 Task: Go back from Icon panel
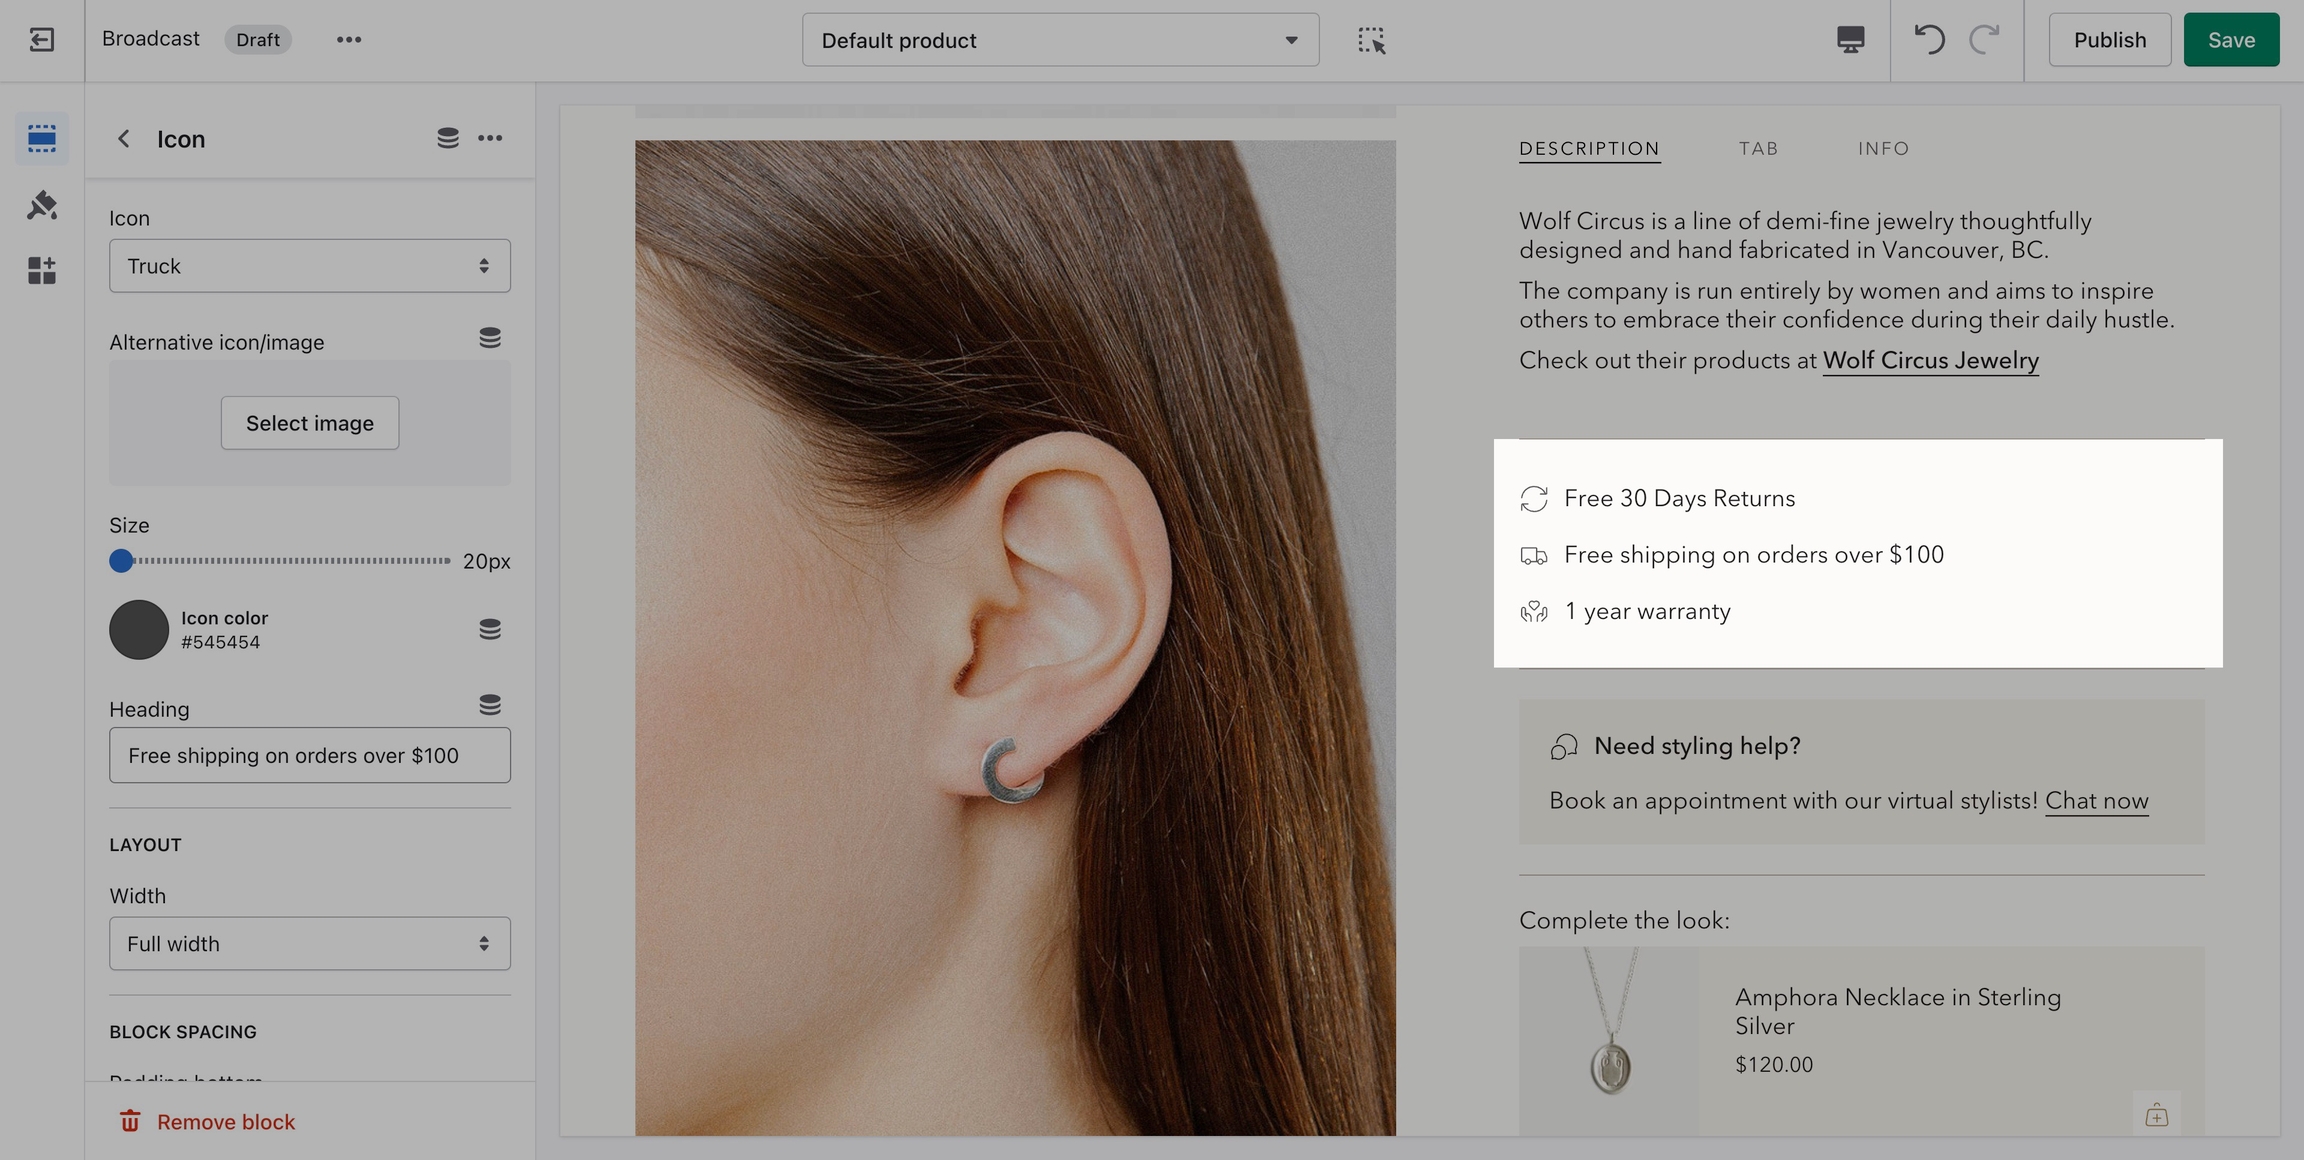tap(123, 139)
